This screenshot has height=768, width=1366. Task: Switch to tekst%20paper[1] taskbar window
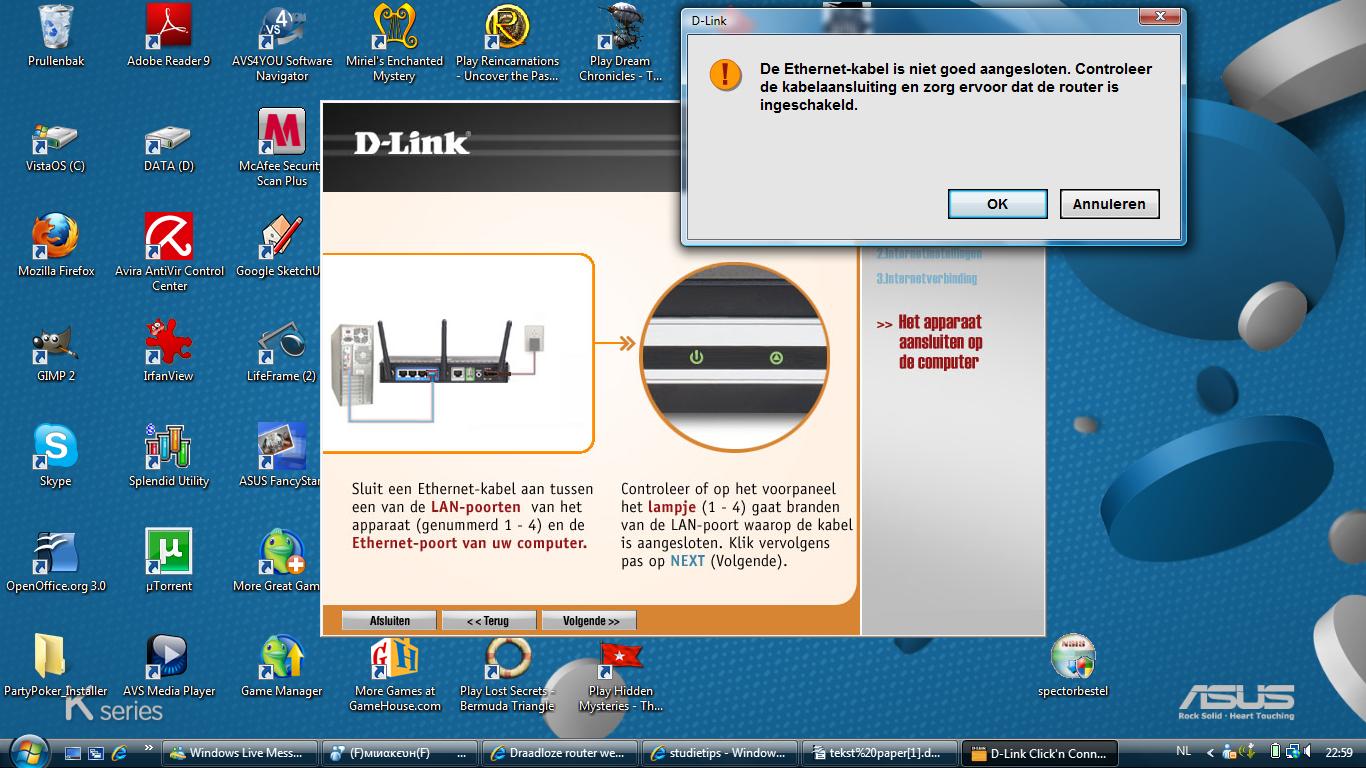pyautogui.click(x=880, y=753)
